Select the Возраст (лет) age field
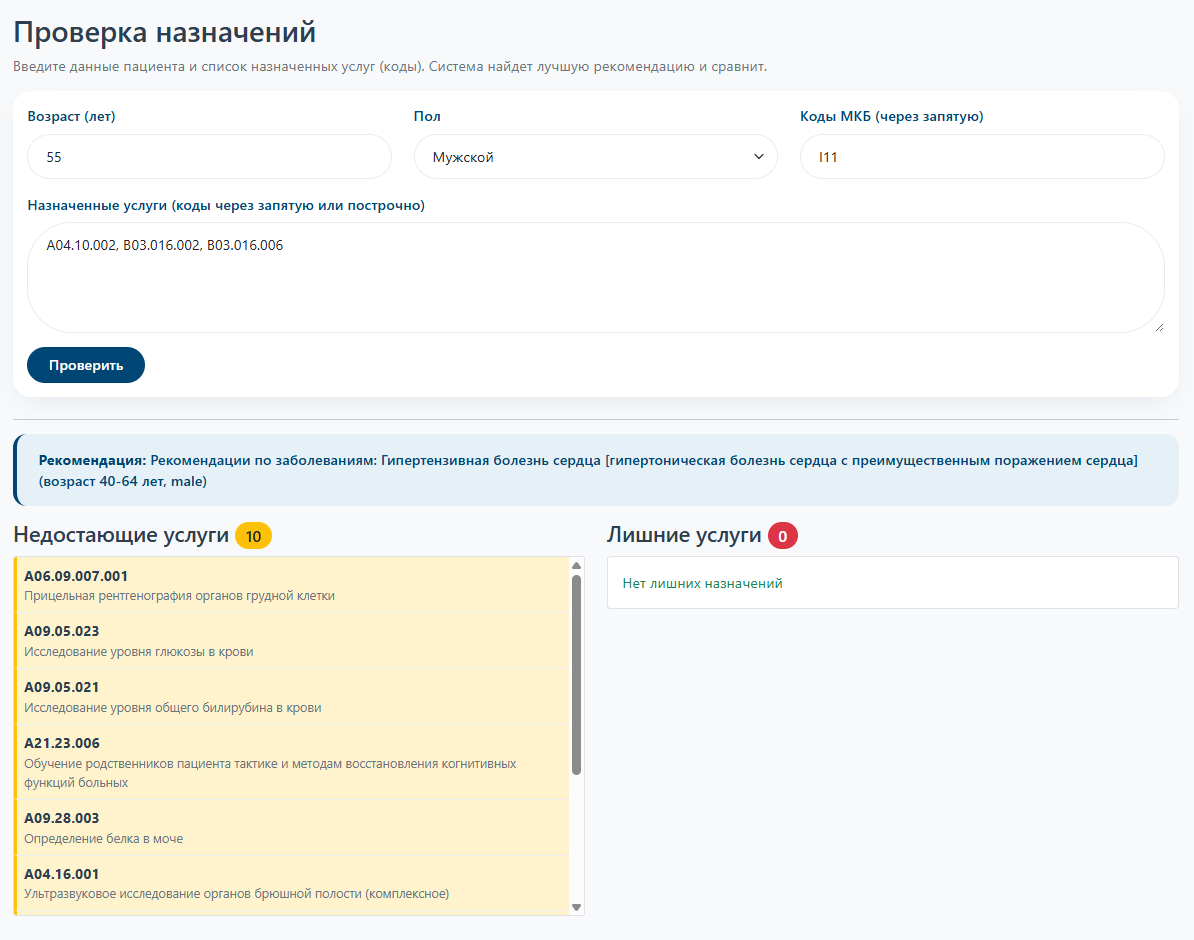1194x940 pixels. tap(208, 156)
